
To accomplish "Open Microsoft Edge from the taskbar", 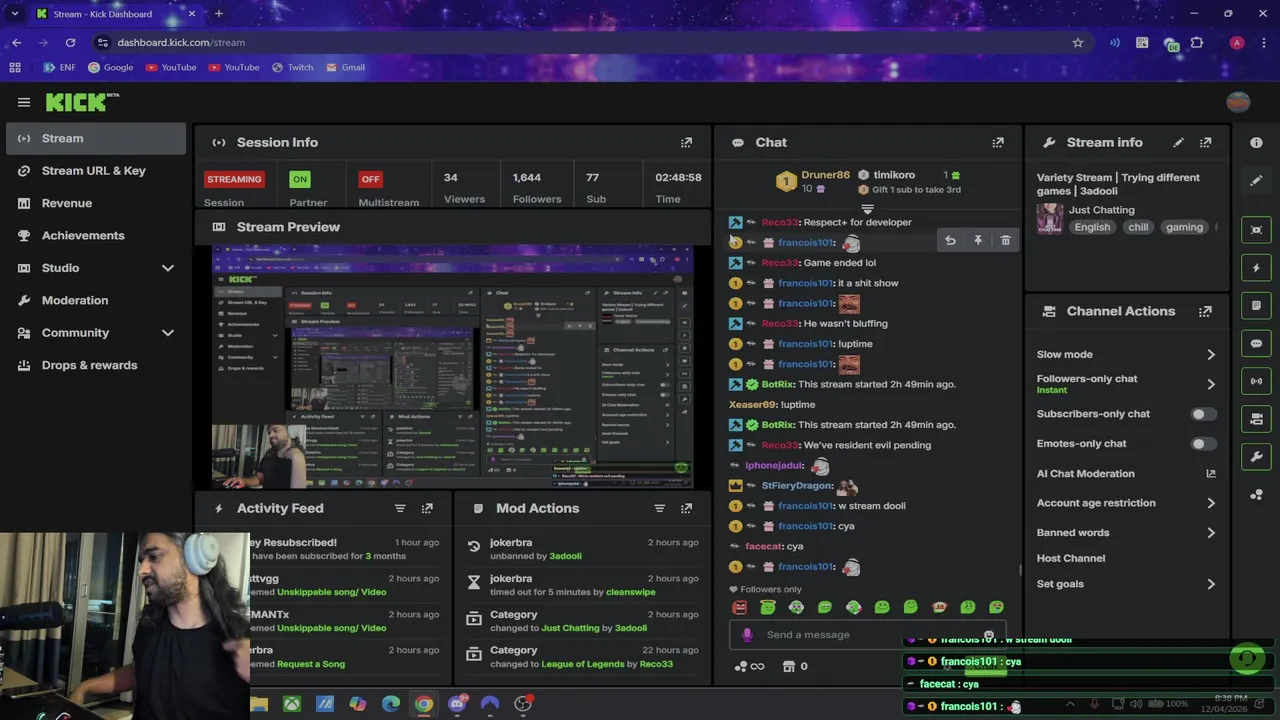I will [x=391, y=704].
